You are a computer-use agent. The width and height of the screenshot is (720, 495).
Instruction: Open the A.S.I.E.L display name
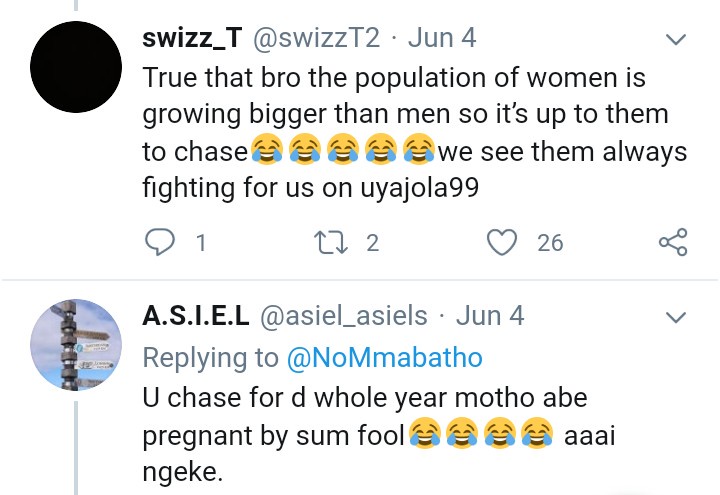pyautogui.click(x=197, y=317)
